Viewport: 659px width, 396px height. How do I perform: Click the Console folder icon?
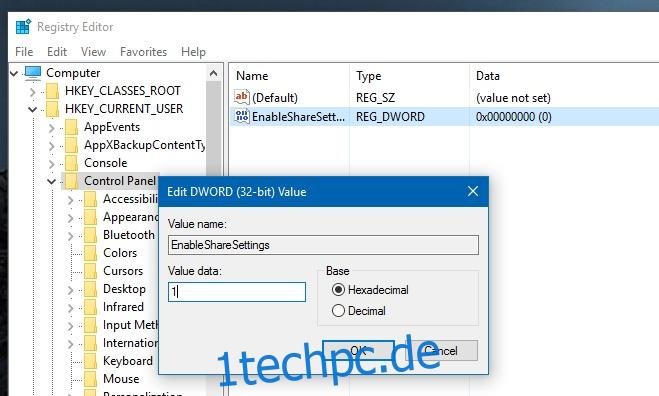(71, 163)
